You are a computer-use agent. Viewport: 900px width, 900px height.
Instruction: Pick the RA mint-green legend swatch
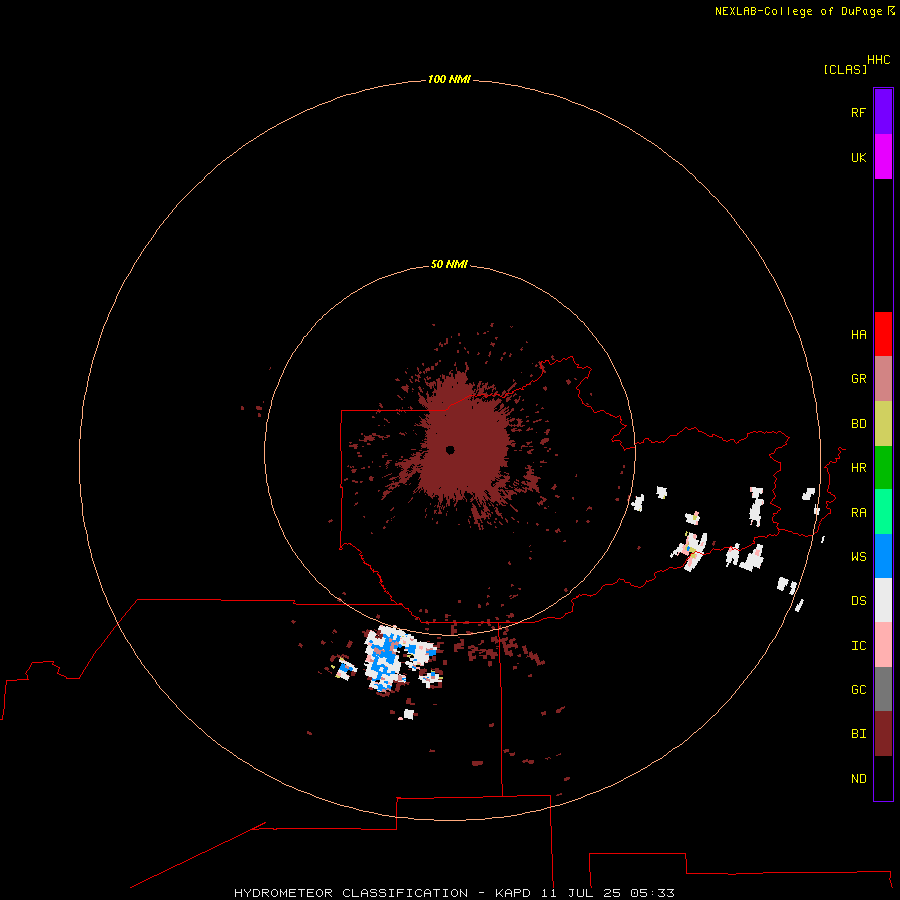[x=883, y=512]
